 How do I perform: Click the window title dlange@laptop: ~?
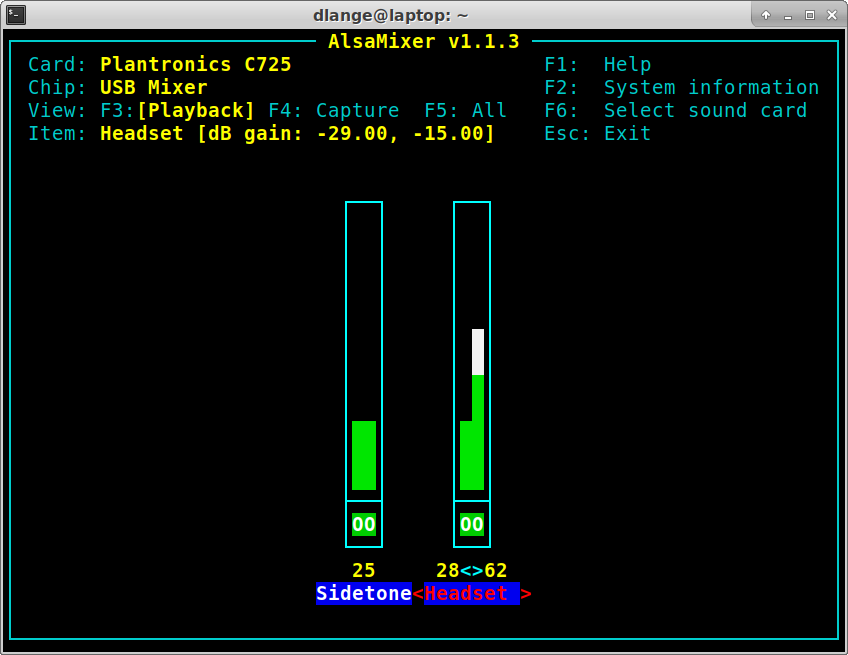[x=390, y=15]
